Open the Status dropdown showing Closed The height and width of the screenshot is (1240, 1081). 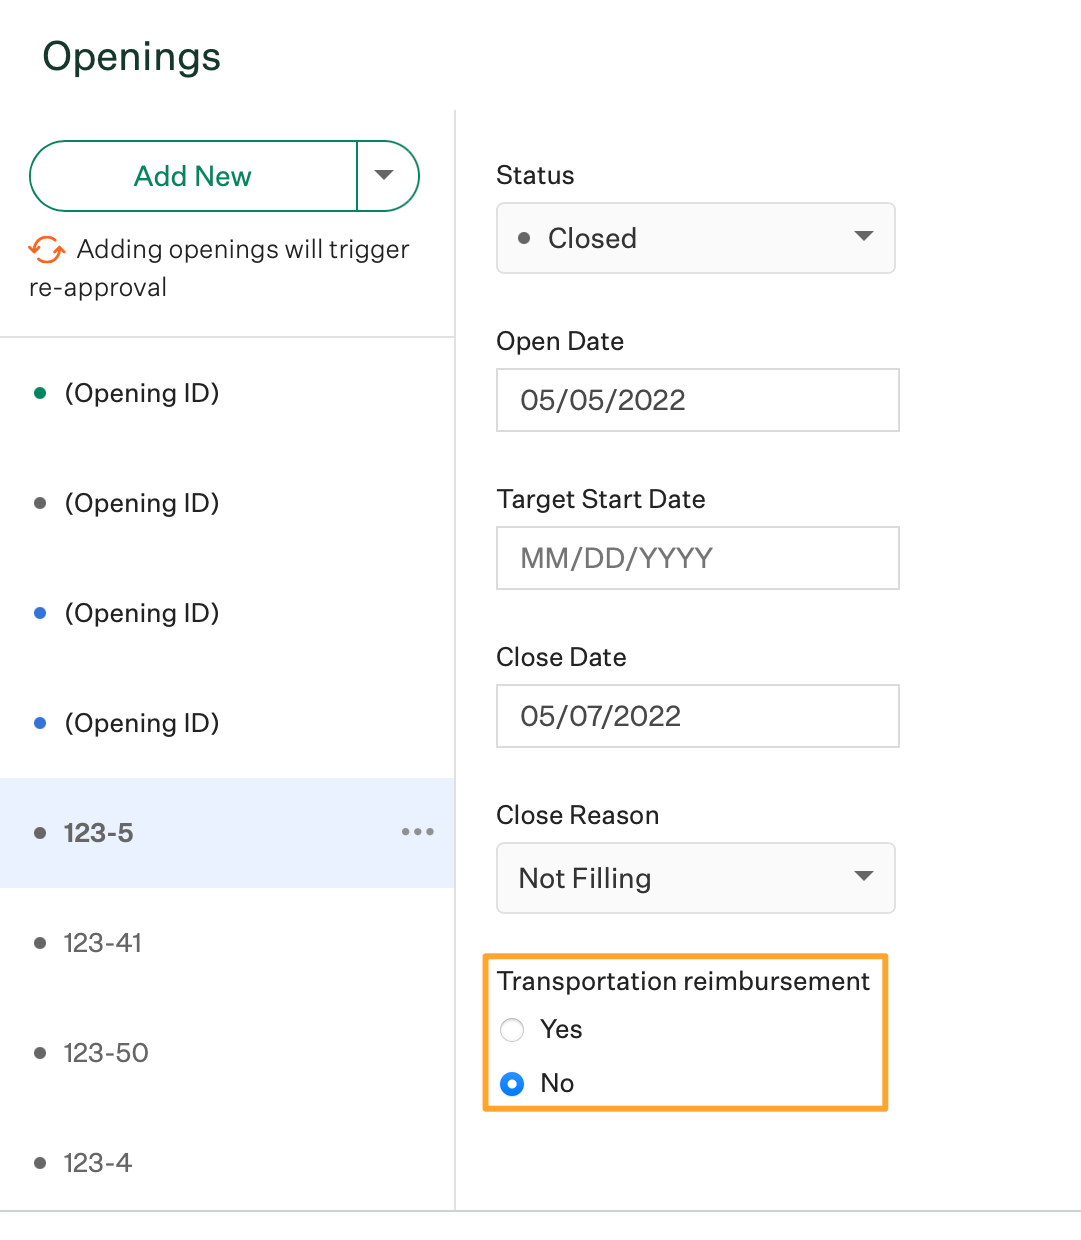695,238
